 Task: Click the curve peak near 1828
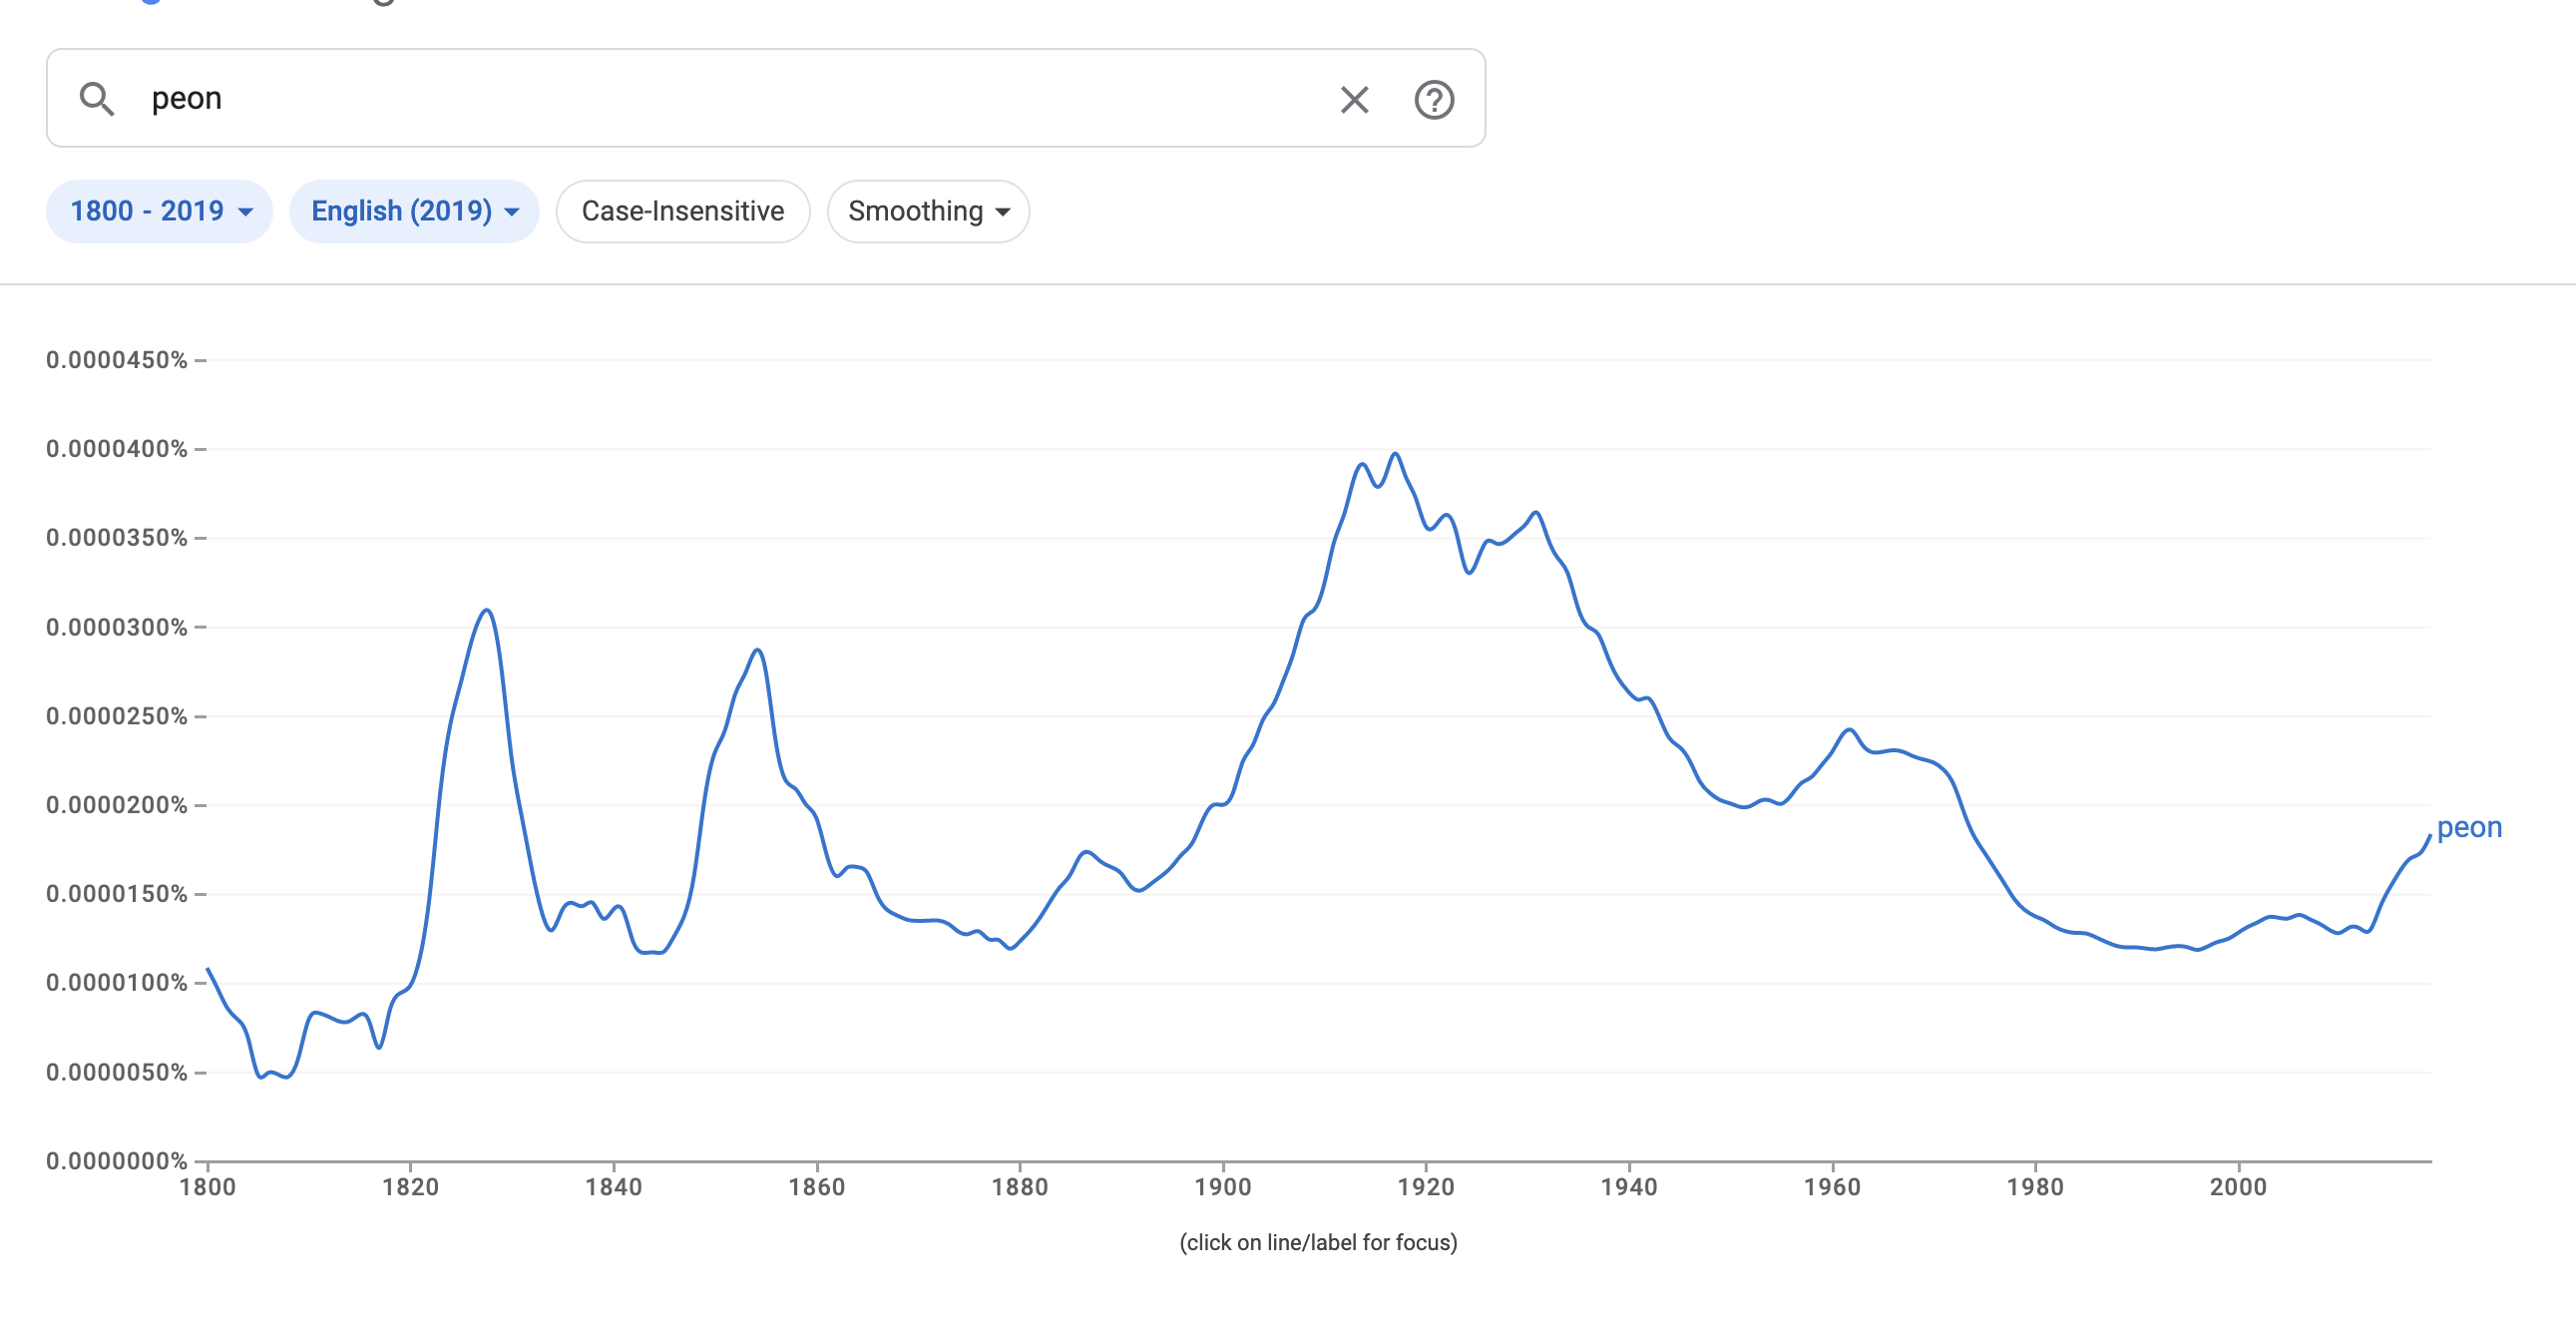(x=487, y=610)
